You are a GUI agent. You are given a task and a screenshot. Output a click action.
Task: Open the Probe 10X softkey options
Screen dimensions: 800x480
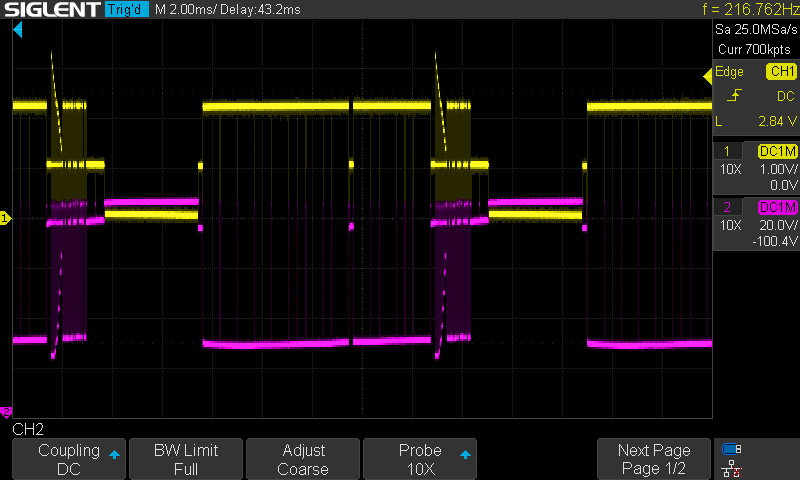420,459
